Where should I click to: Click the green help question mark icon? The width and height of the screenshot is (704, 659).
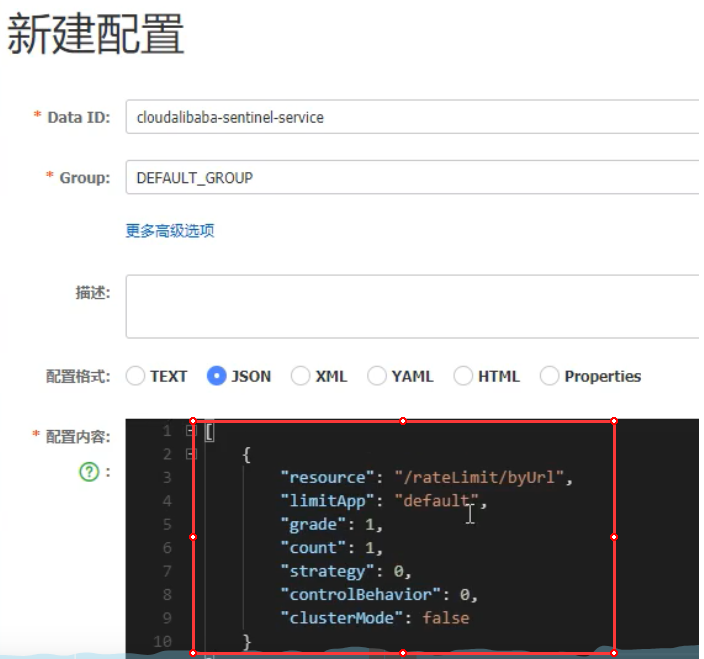tap(89, 472)
